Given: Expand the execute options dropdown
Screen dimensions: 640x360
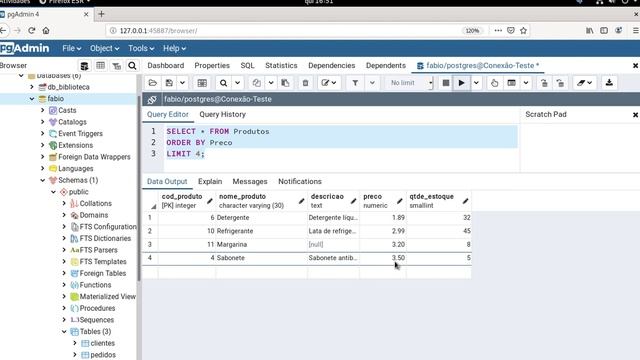Looking at the screenshot, I should [476, 83].
